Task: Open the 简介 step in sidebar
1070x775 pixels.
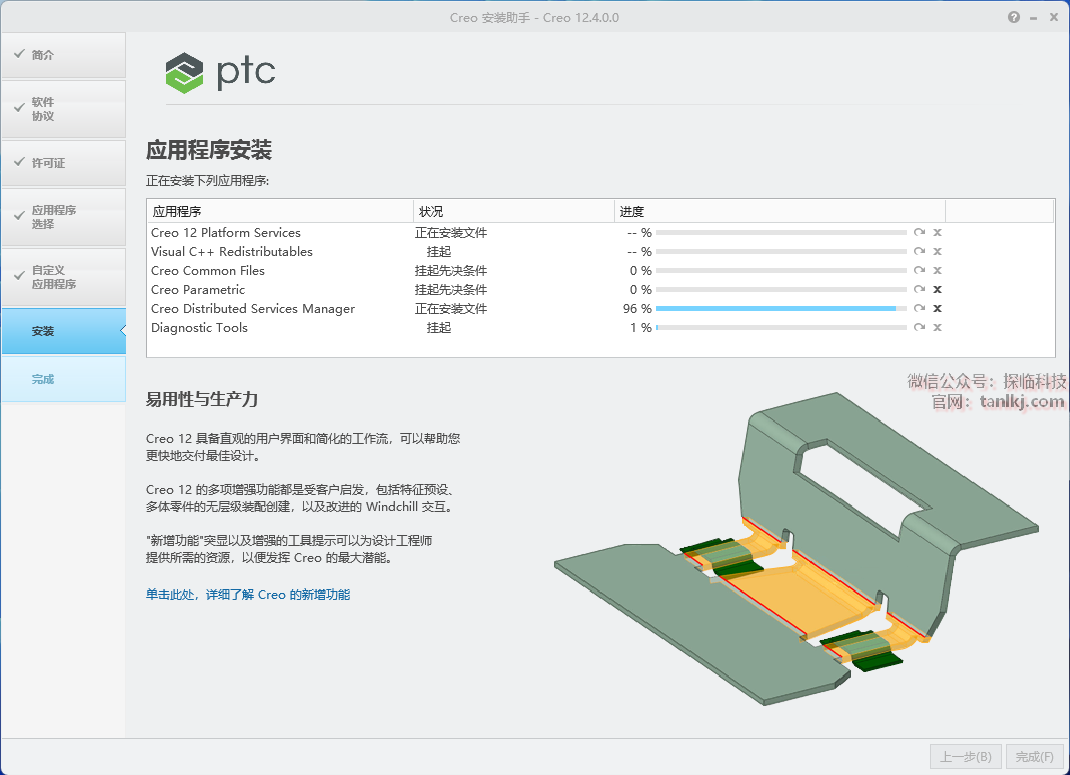Action: coord(63,55)
